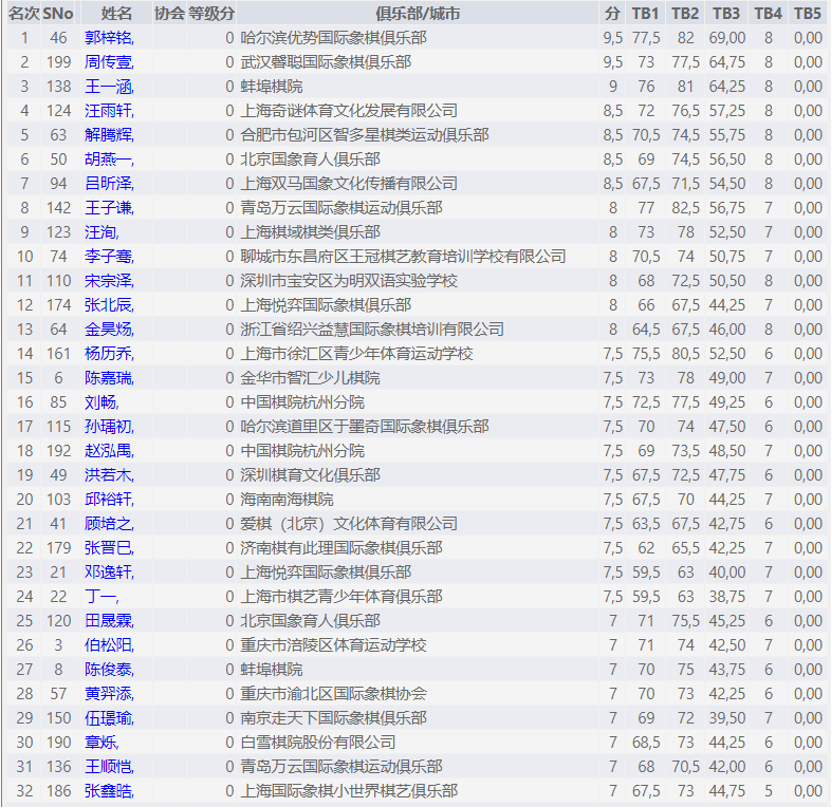The height and width of the screenshot is (808, 832).
Task: Click the 等级分 column header
Action: point(212,13)
